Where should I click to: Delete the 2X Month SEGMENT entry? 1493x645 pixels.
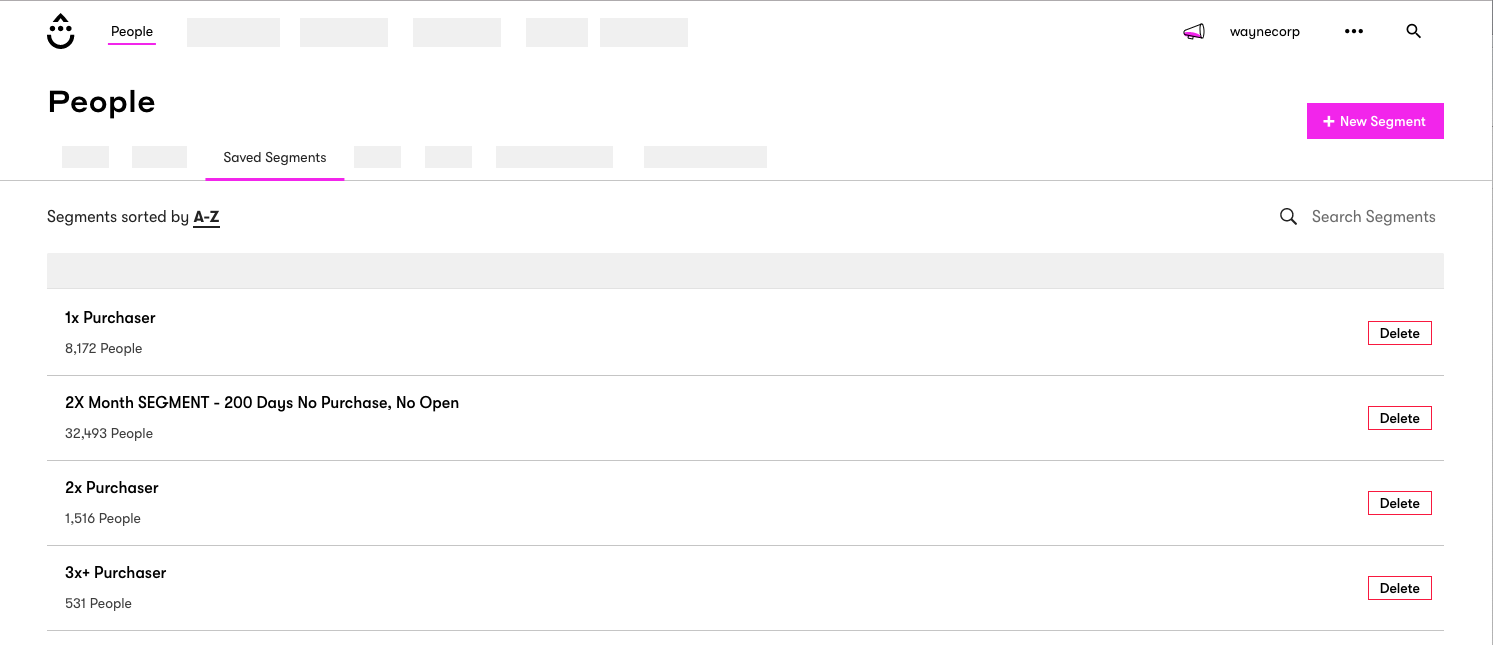[1399, 417]
